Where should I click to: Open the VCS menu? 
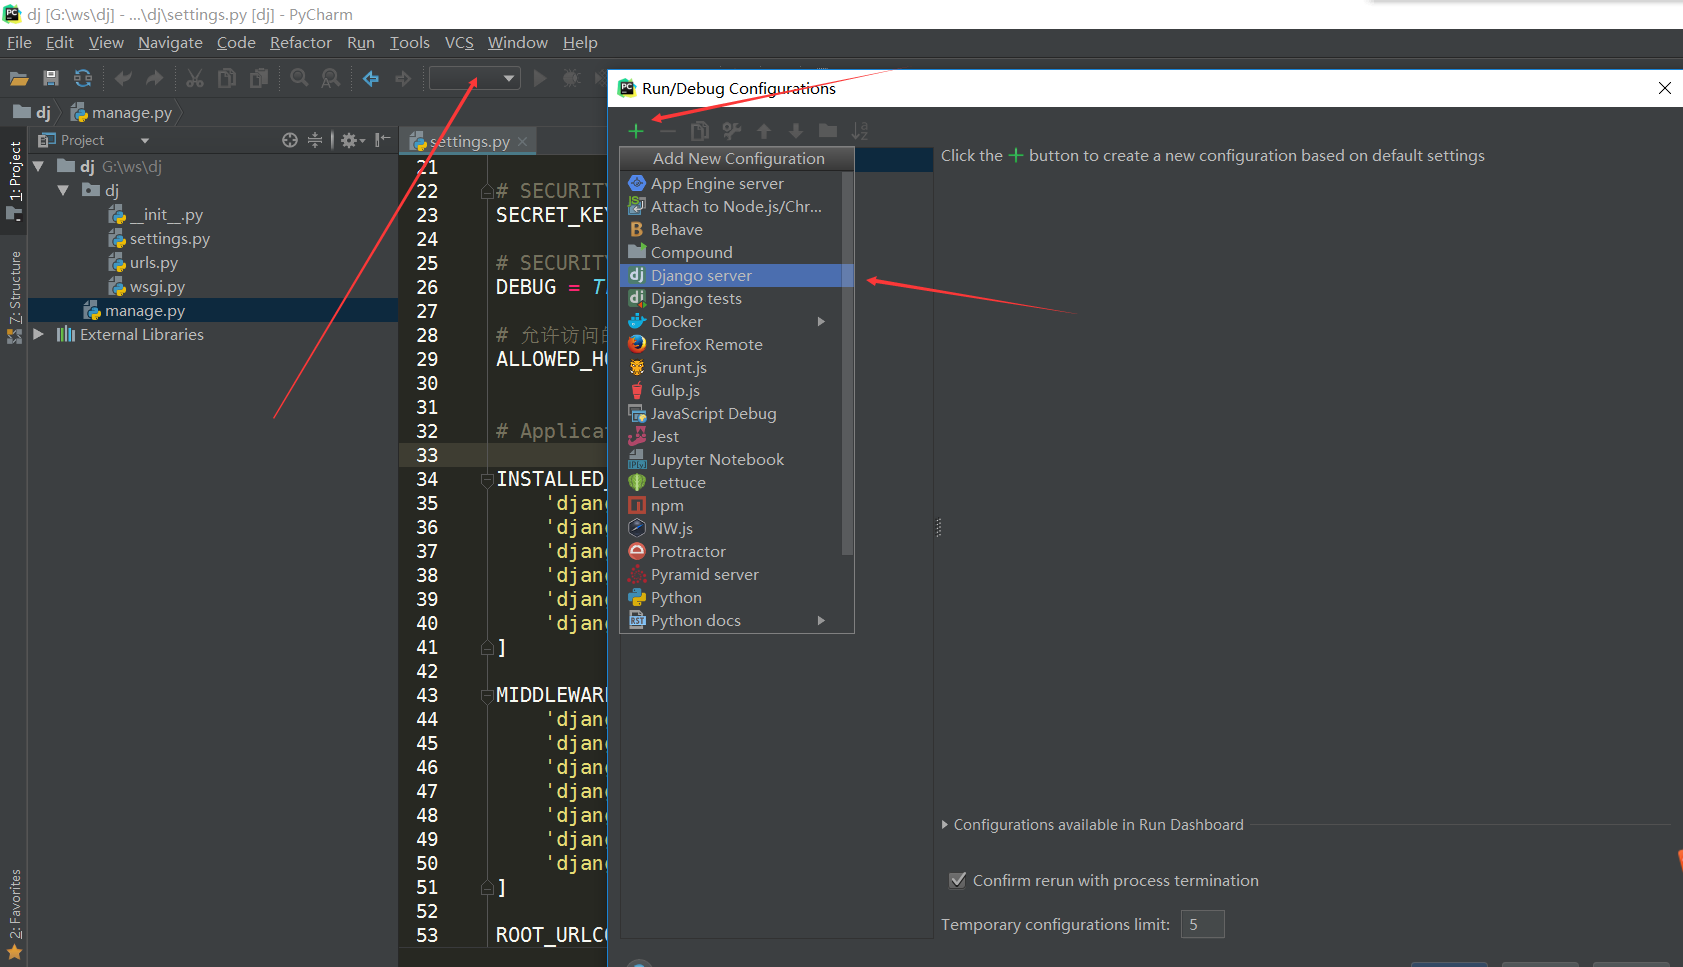[459, 42]
